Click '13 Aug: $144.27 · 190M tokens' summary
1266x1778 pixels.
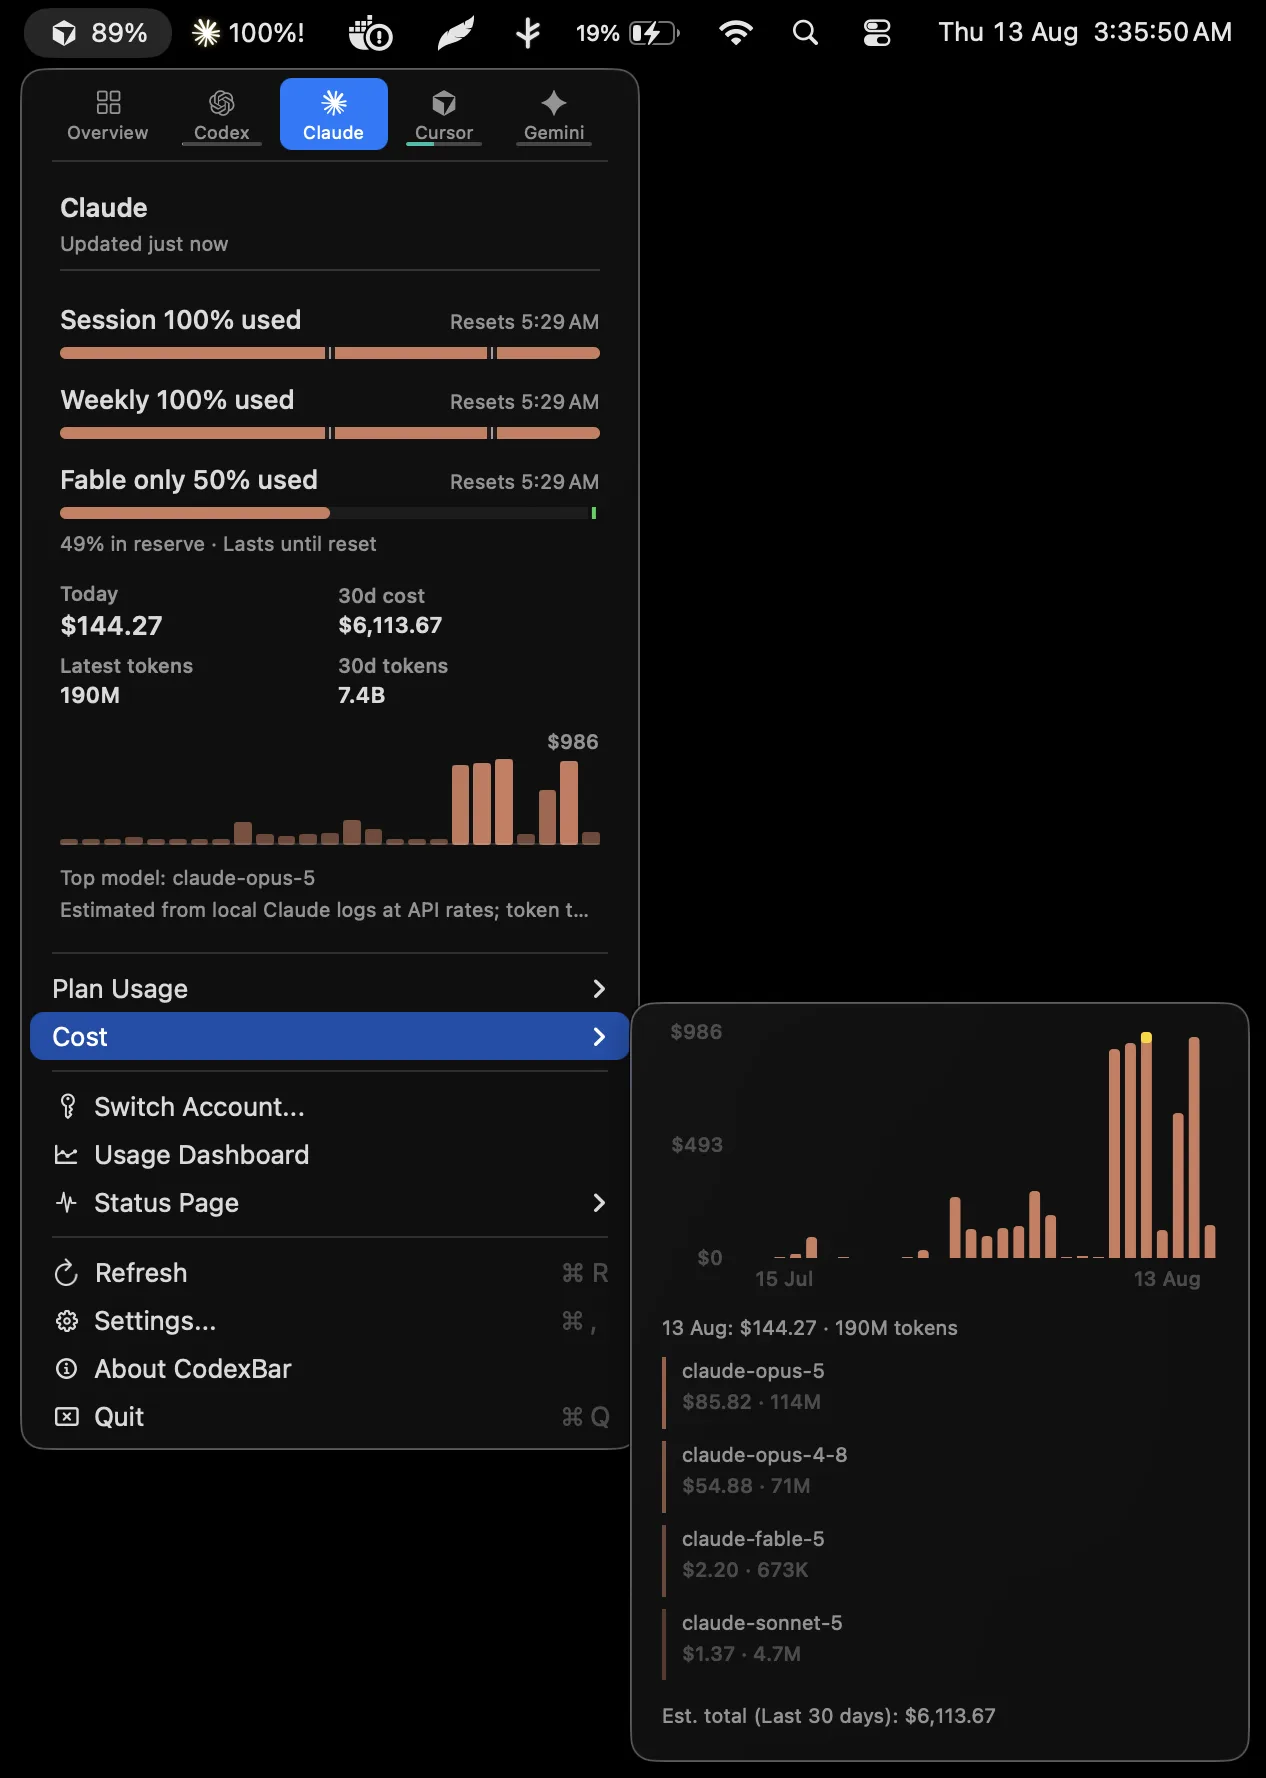[x=810, y=1328]
